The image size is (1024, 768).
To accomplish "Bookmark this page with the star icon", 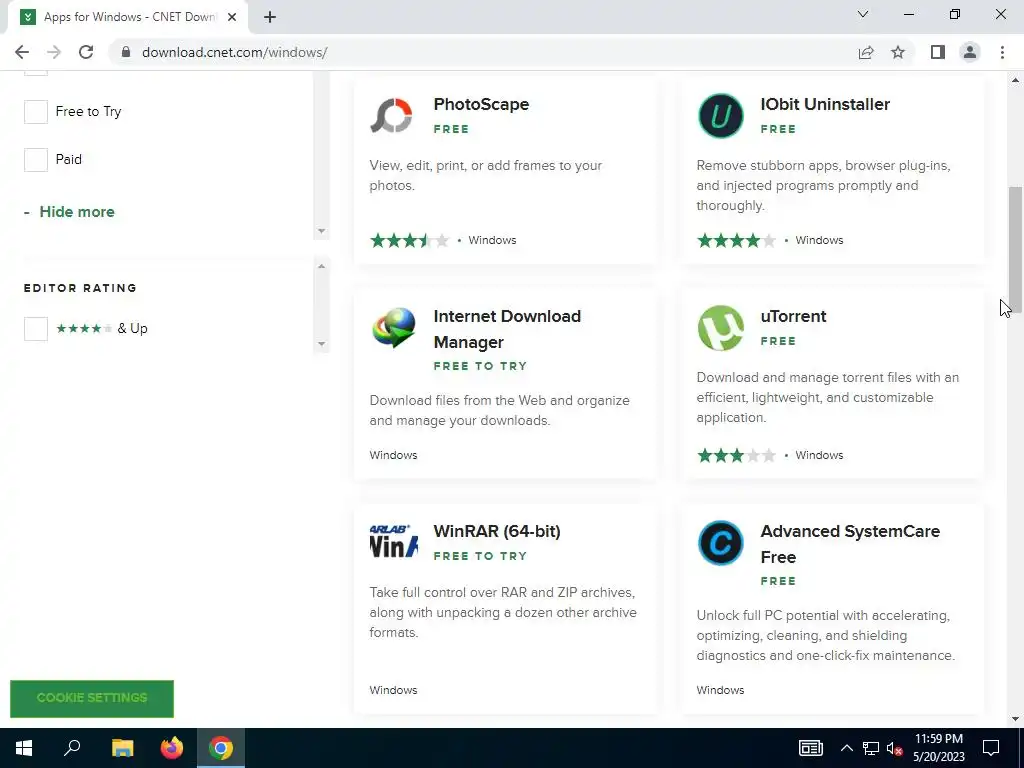I will pos(898,52).
